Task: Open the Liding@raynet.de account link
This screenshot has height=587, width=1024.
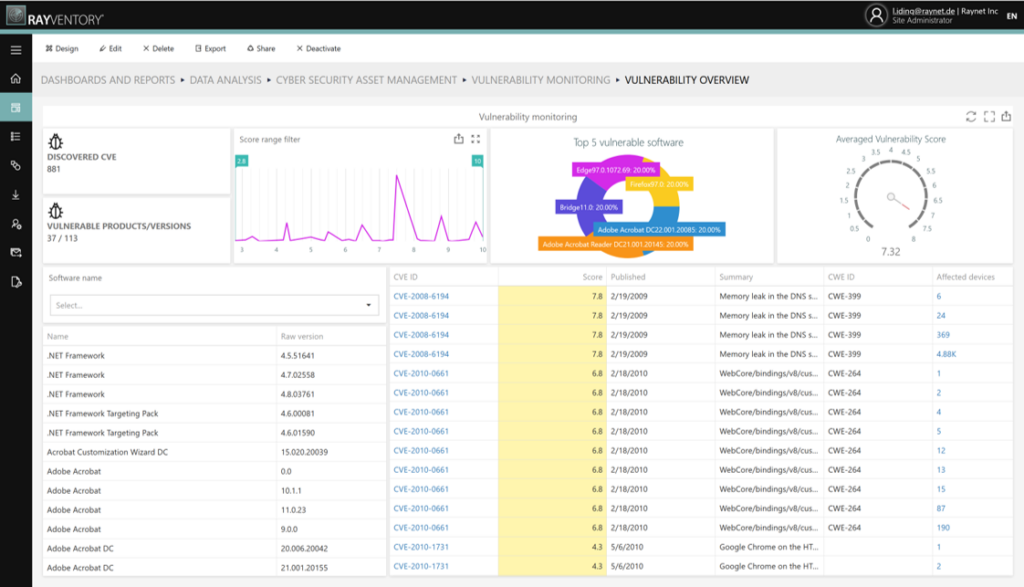Action: 923,11
